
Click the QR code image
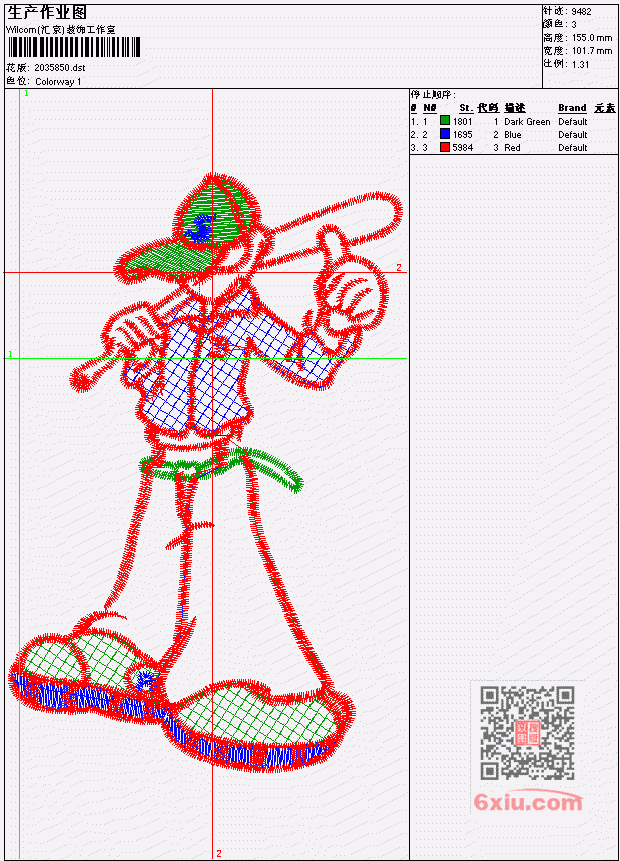(527, 732)
